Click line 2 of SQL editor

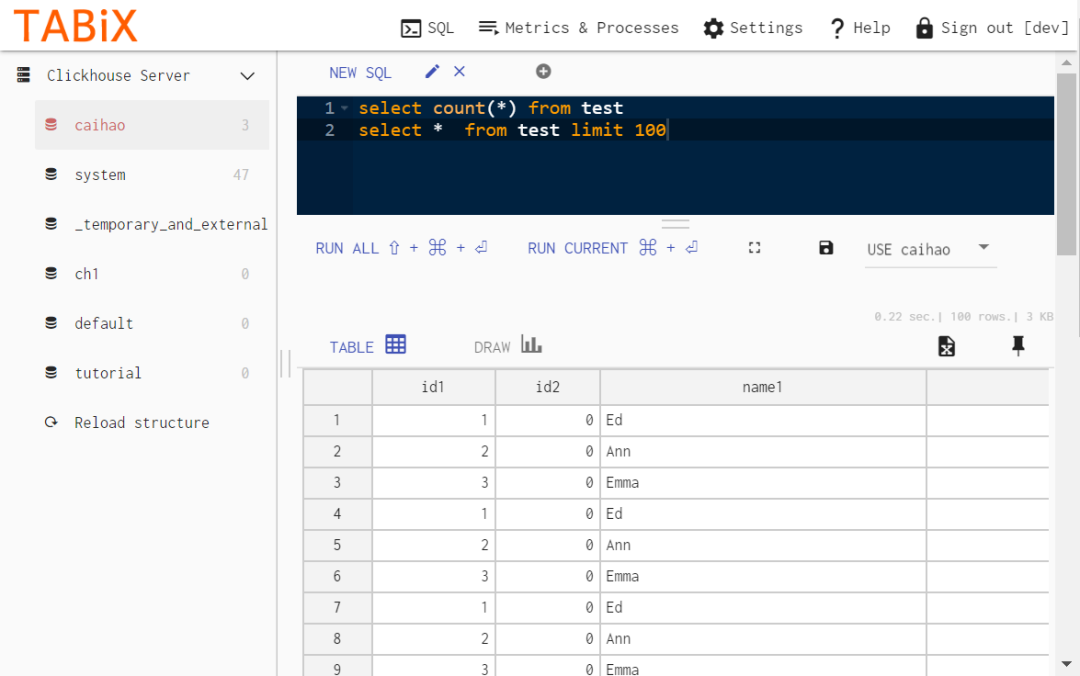click(675, 130)
